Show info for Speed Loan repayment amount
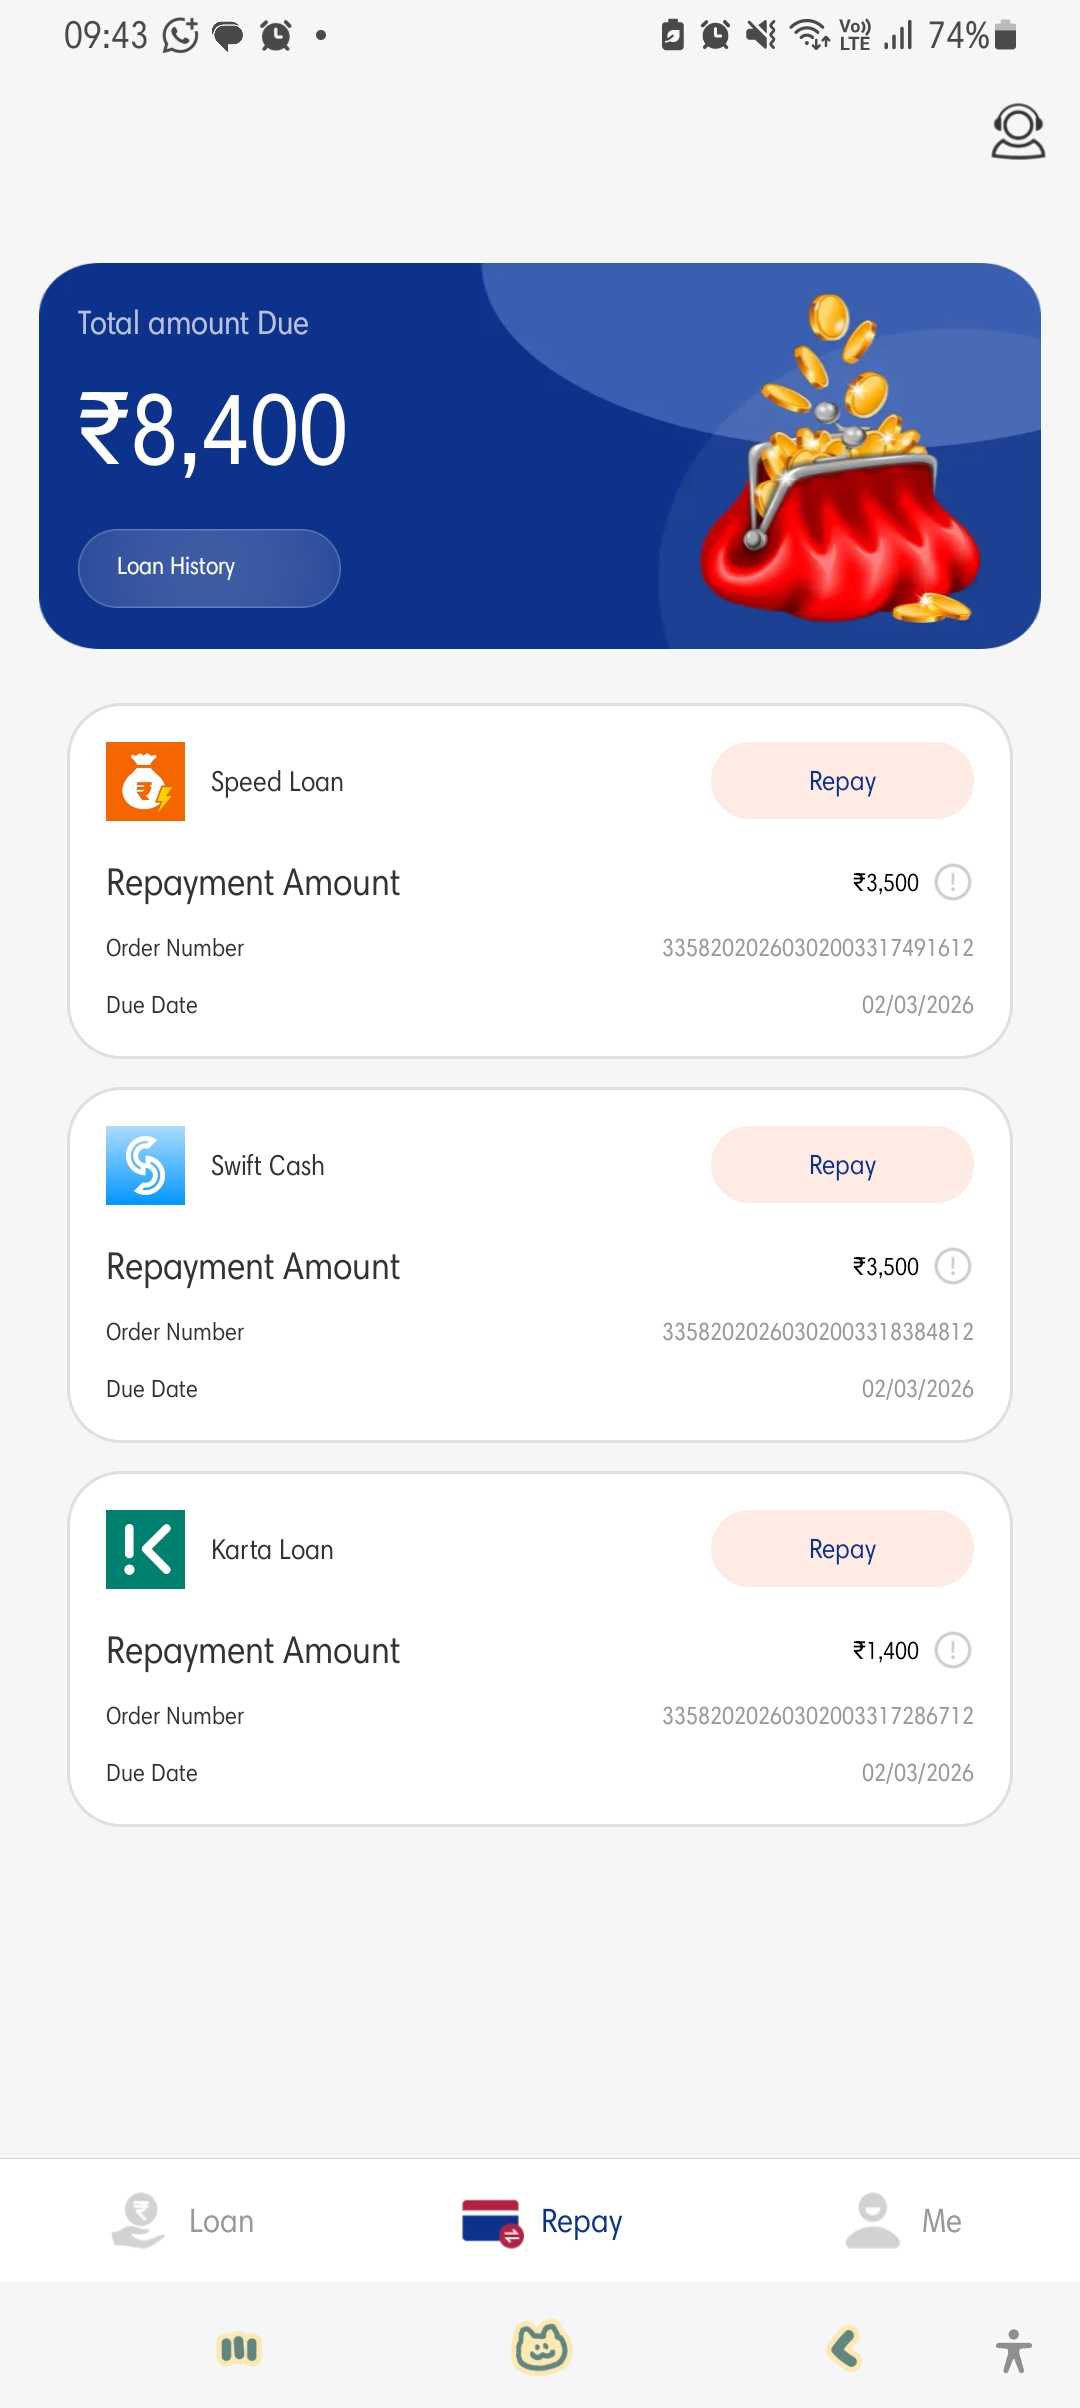 [x=952, y=883]
